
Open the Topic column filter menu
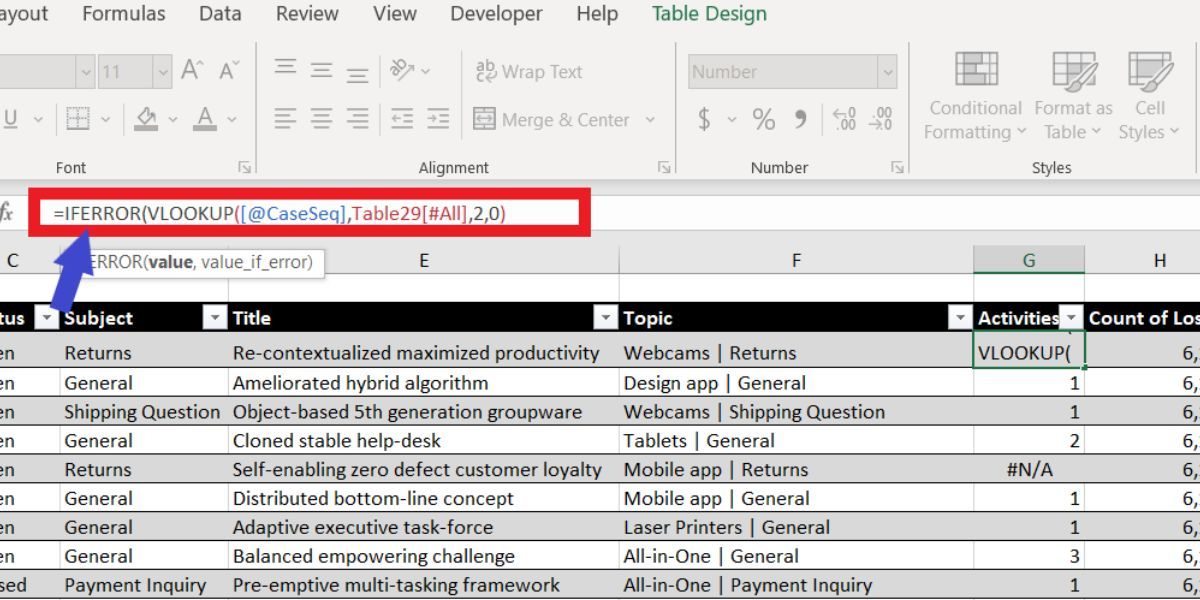pos(958,318)
